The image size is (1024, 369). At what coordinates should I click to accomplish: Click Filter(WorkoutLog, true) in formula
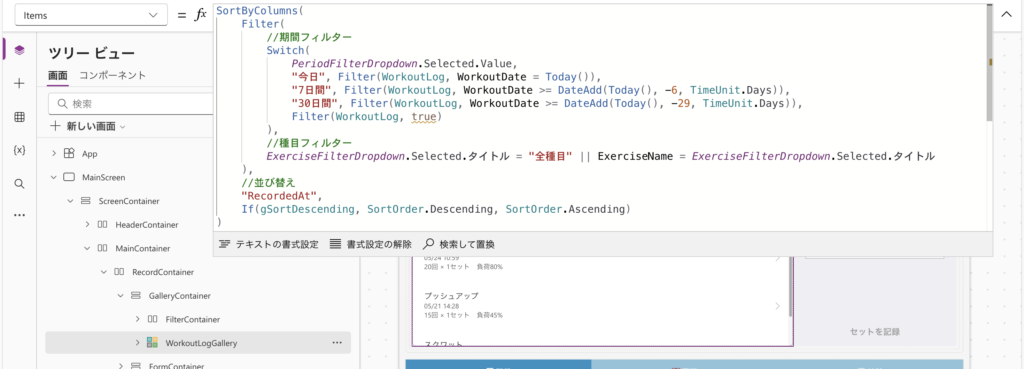(x=367, y=117)
